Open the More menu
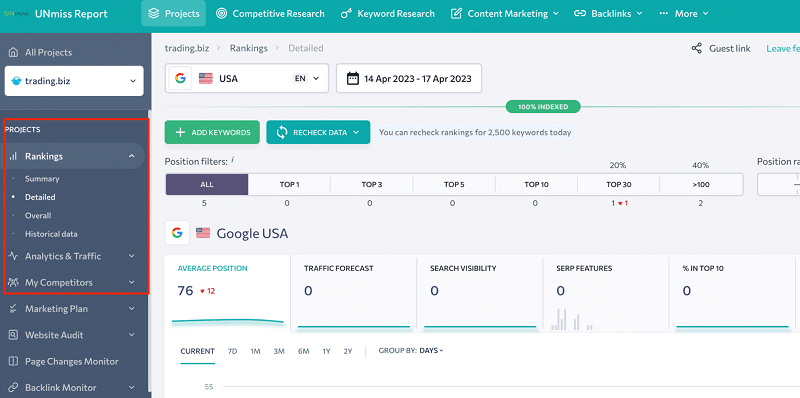 click(x=684, y=14)
